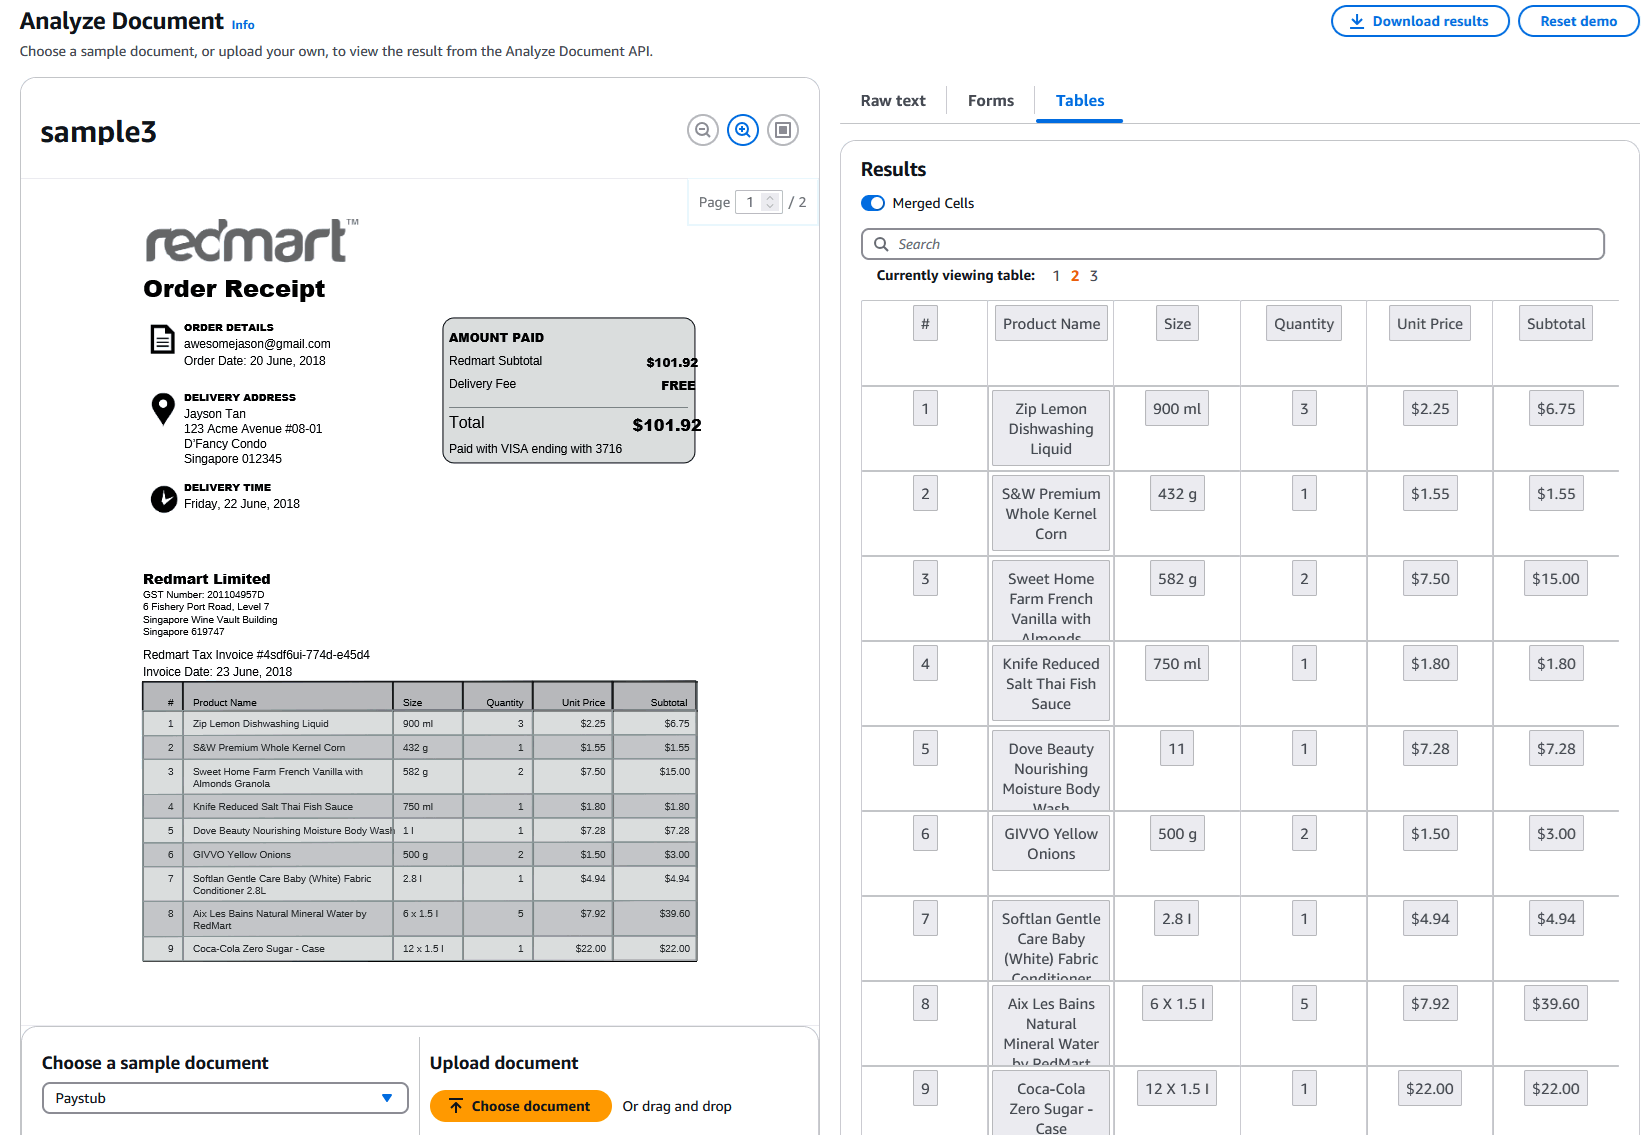Zoom in the sample3 document preview
Screen dimensions: 1652x1135
pos(743,130)
